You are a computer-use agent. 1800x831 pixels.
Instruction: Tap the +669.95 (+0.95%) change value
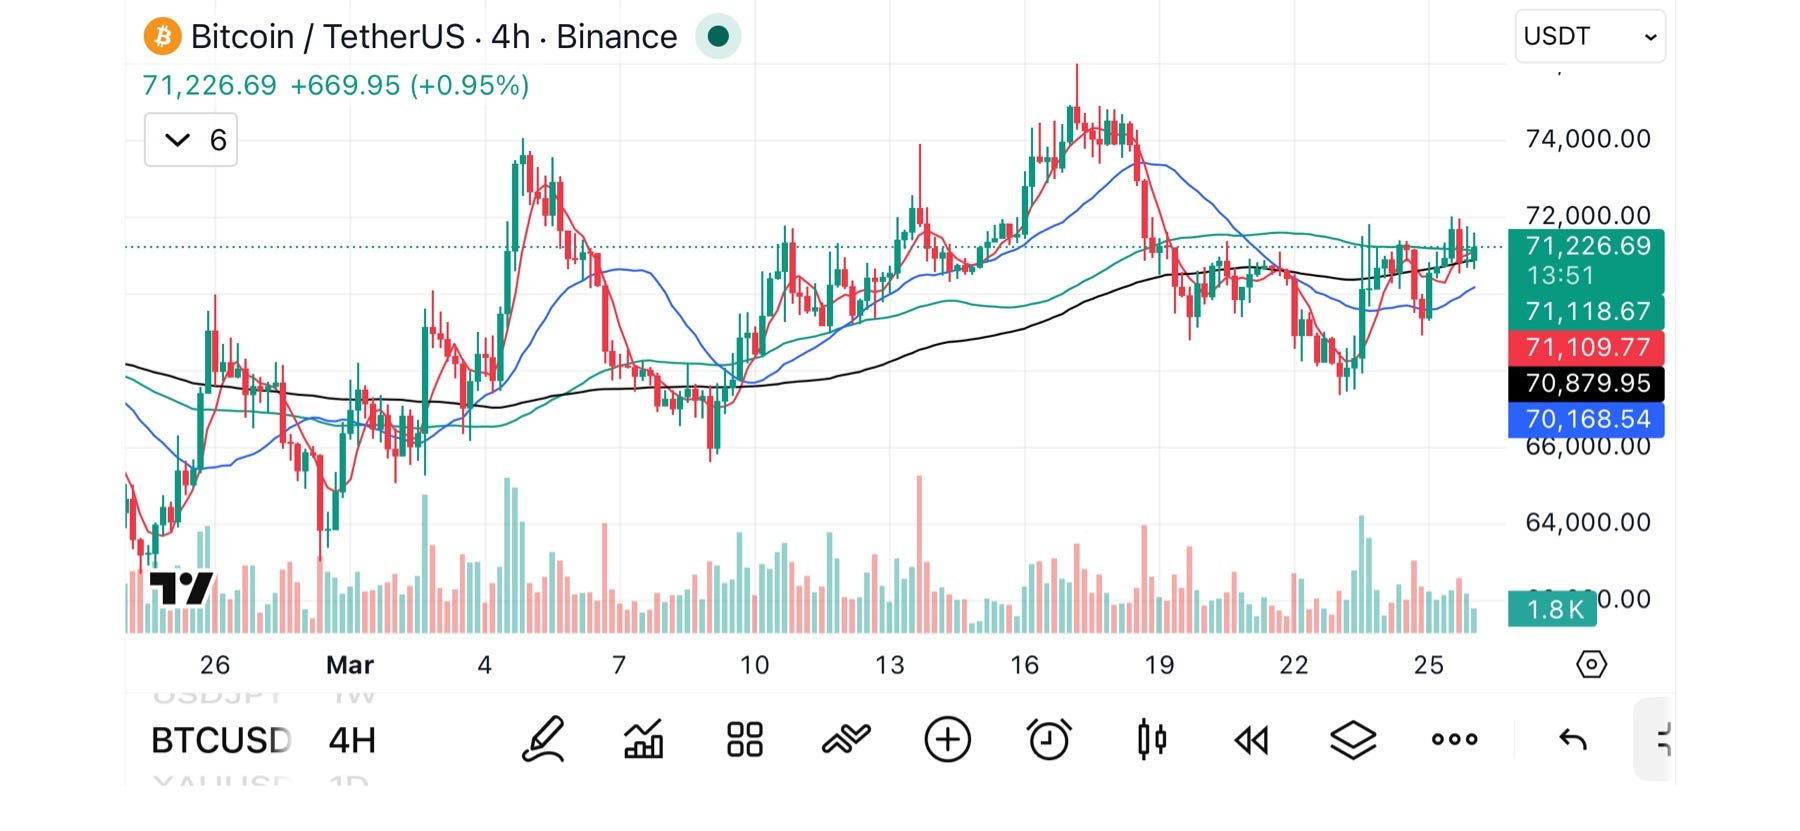coord(410,86)
